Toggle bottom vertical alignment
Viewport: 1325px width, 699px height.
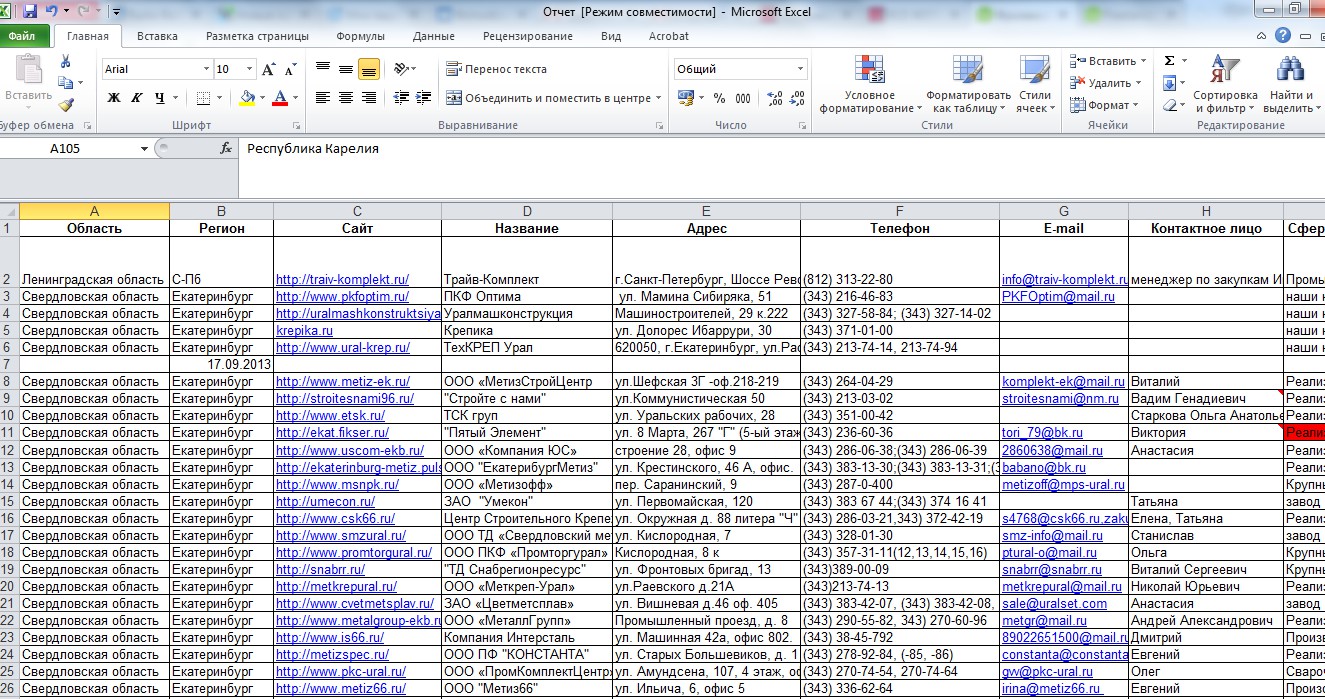click(x=368, y=69)
